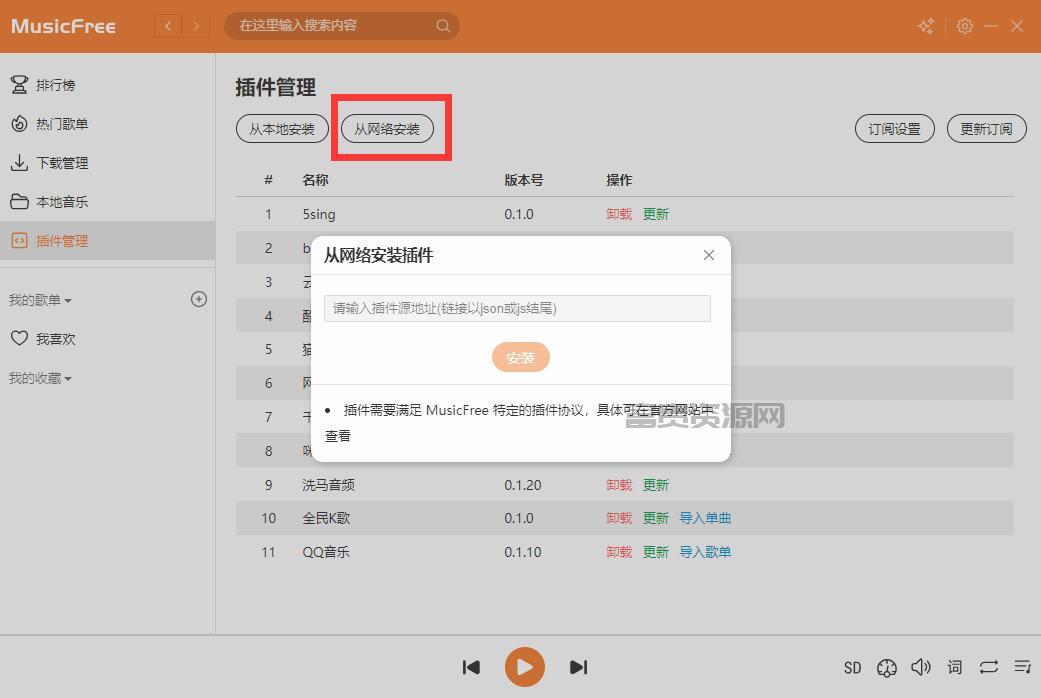Click 导入歌单 for QQ音乐
Image resolution: width=1041 pixels, height=698 pixels.
(x=705, y=552)
